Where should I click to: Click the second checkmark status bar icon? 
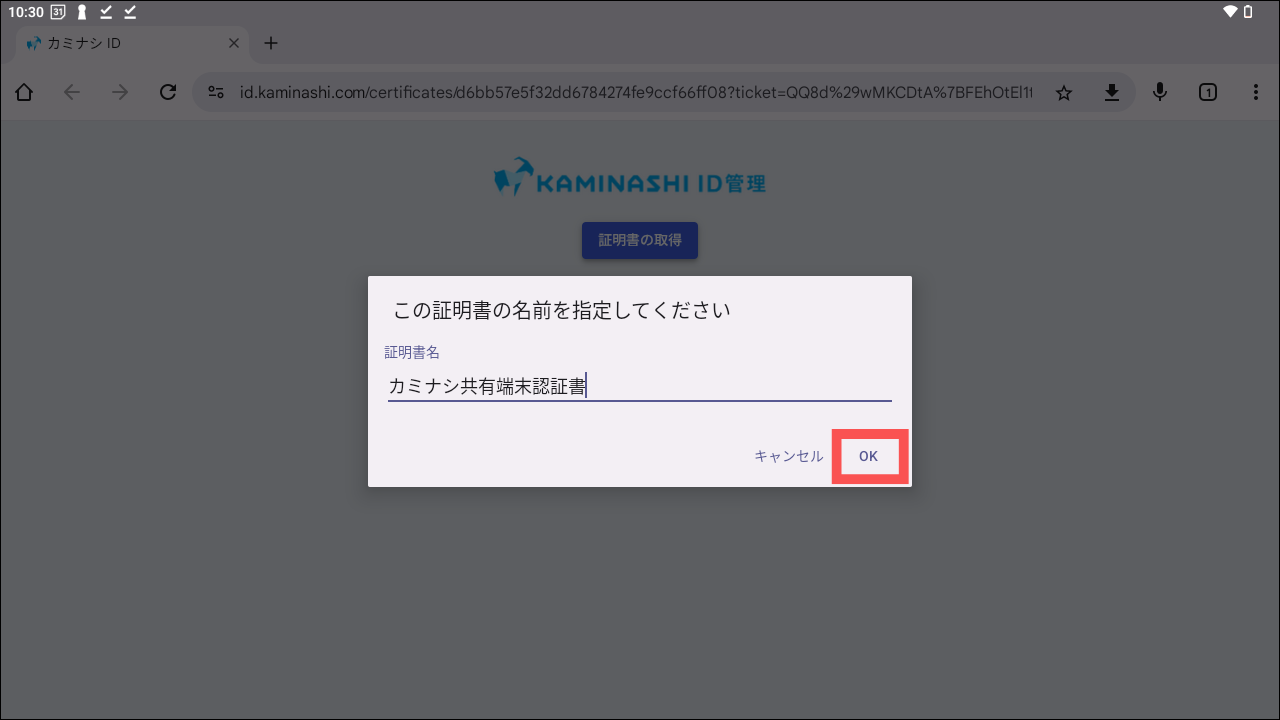pyautogui.click(x=130, y=12)
